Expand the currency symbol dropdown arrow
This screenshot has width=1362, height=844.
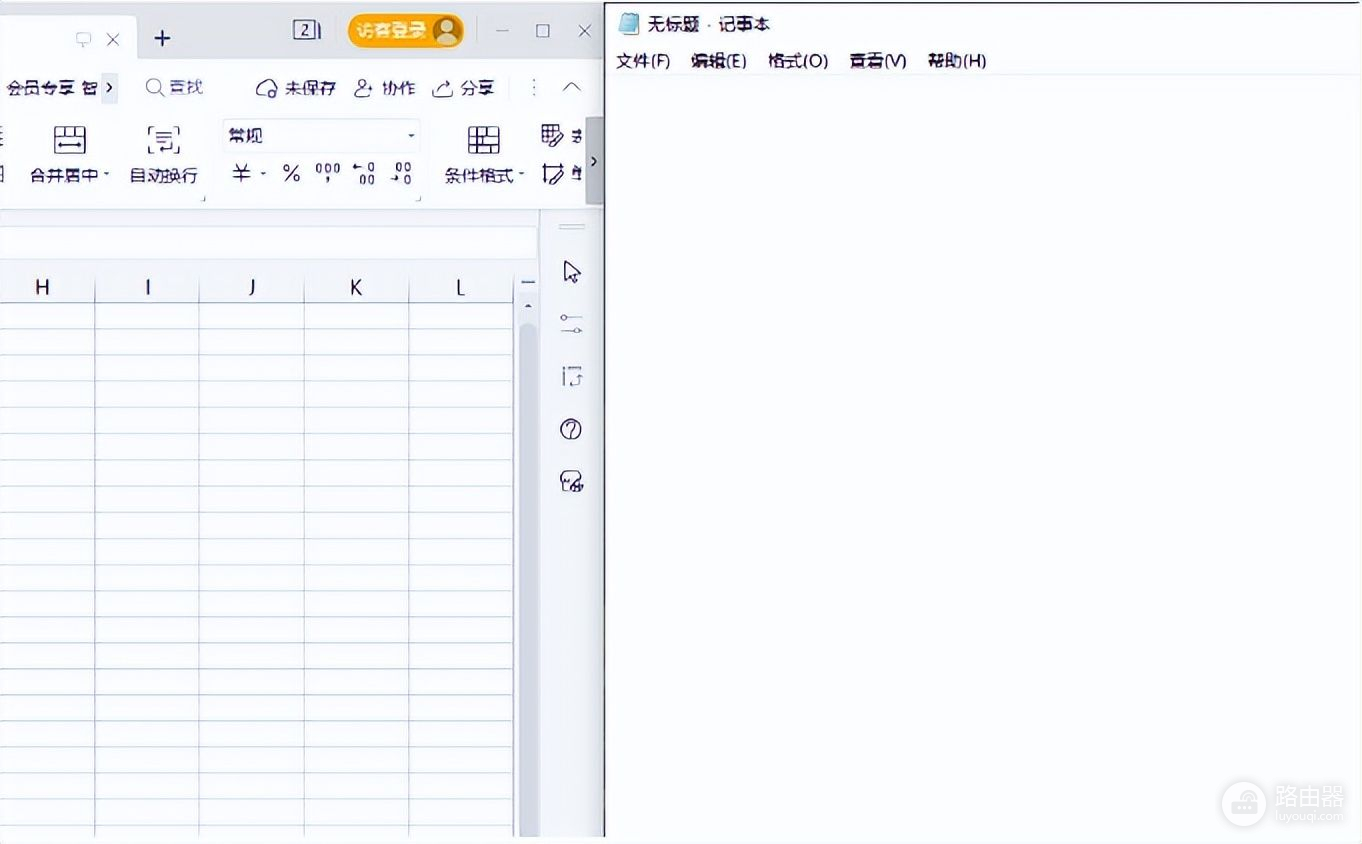pyautogui.click(x=263, y=175)
